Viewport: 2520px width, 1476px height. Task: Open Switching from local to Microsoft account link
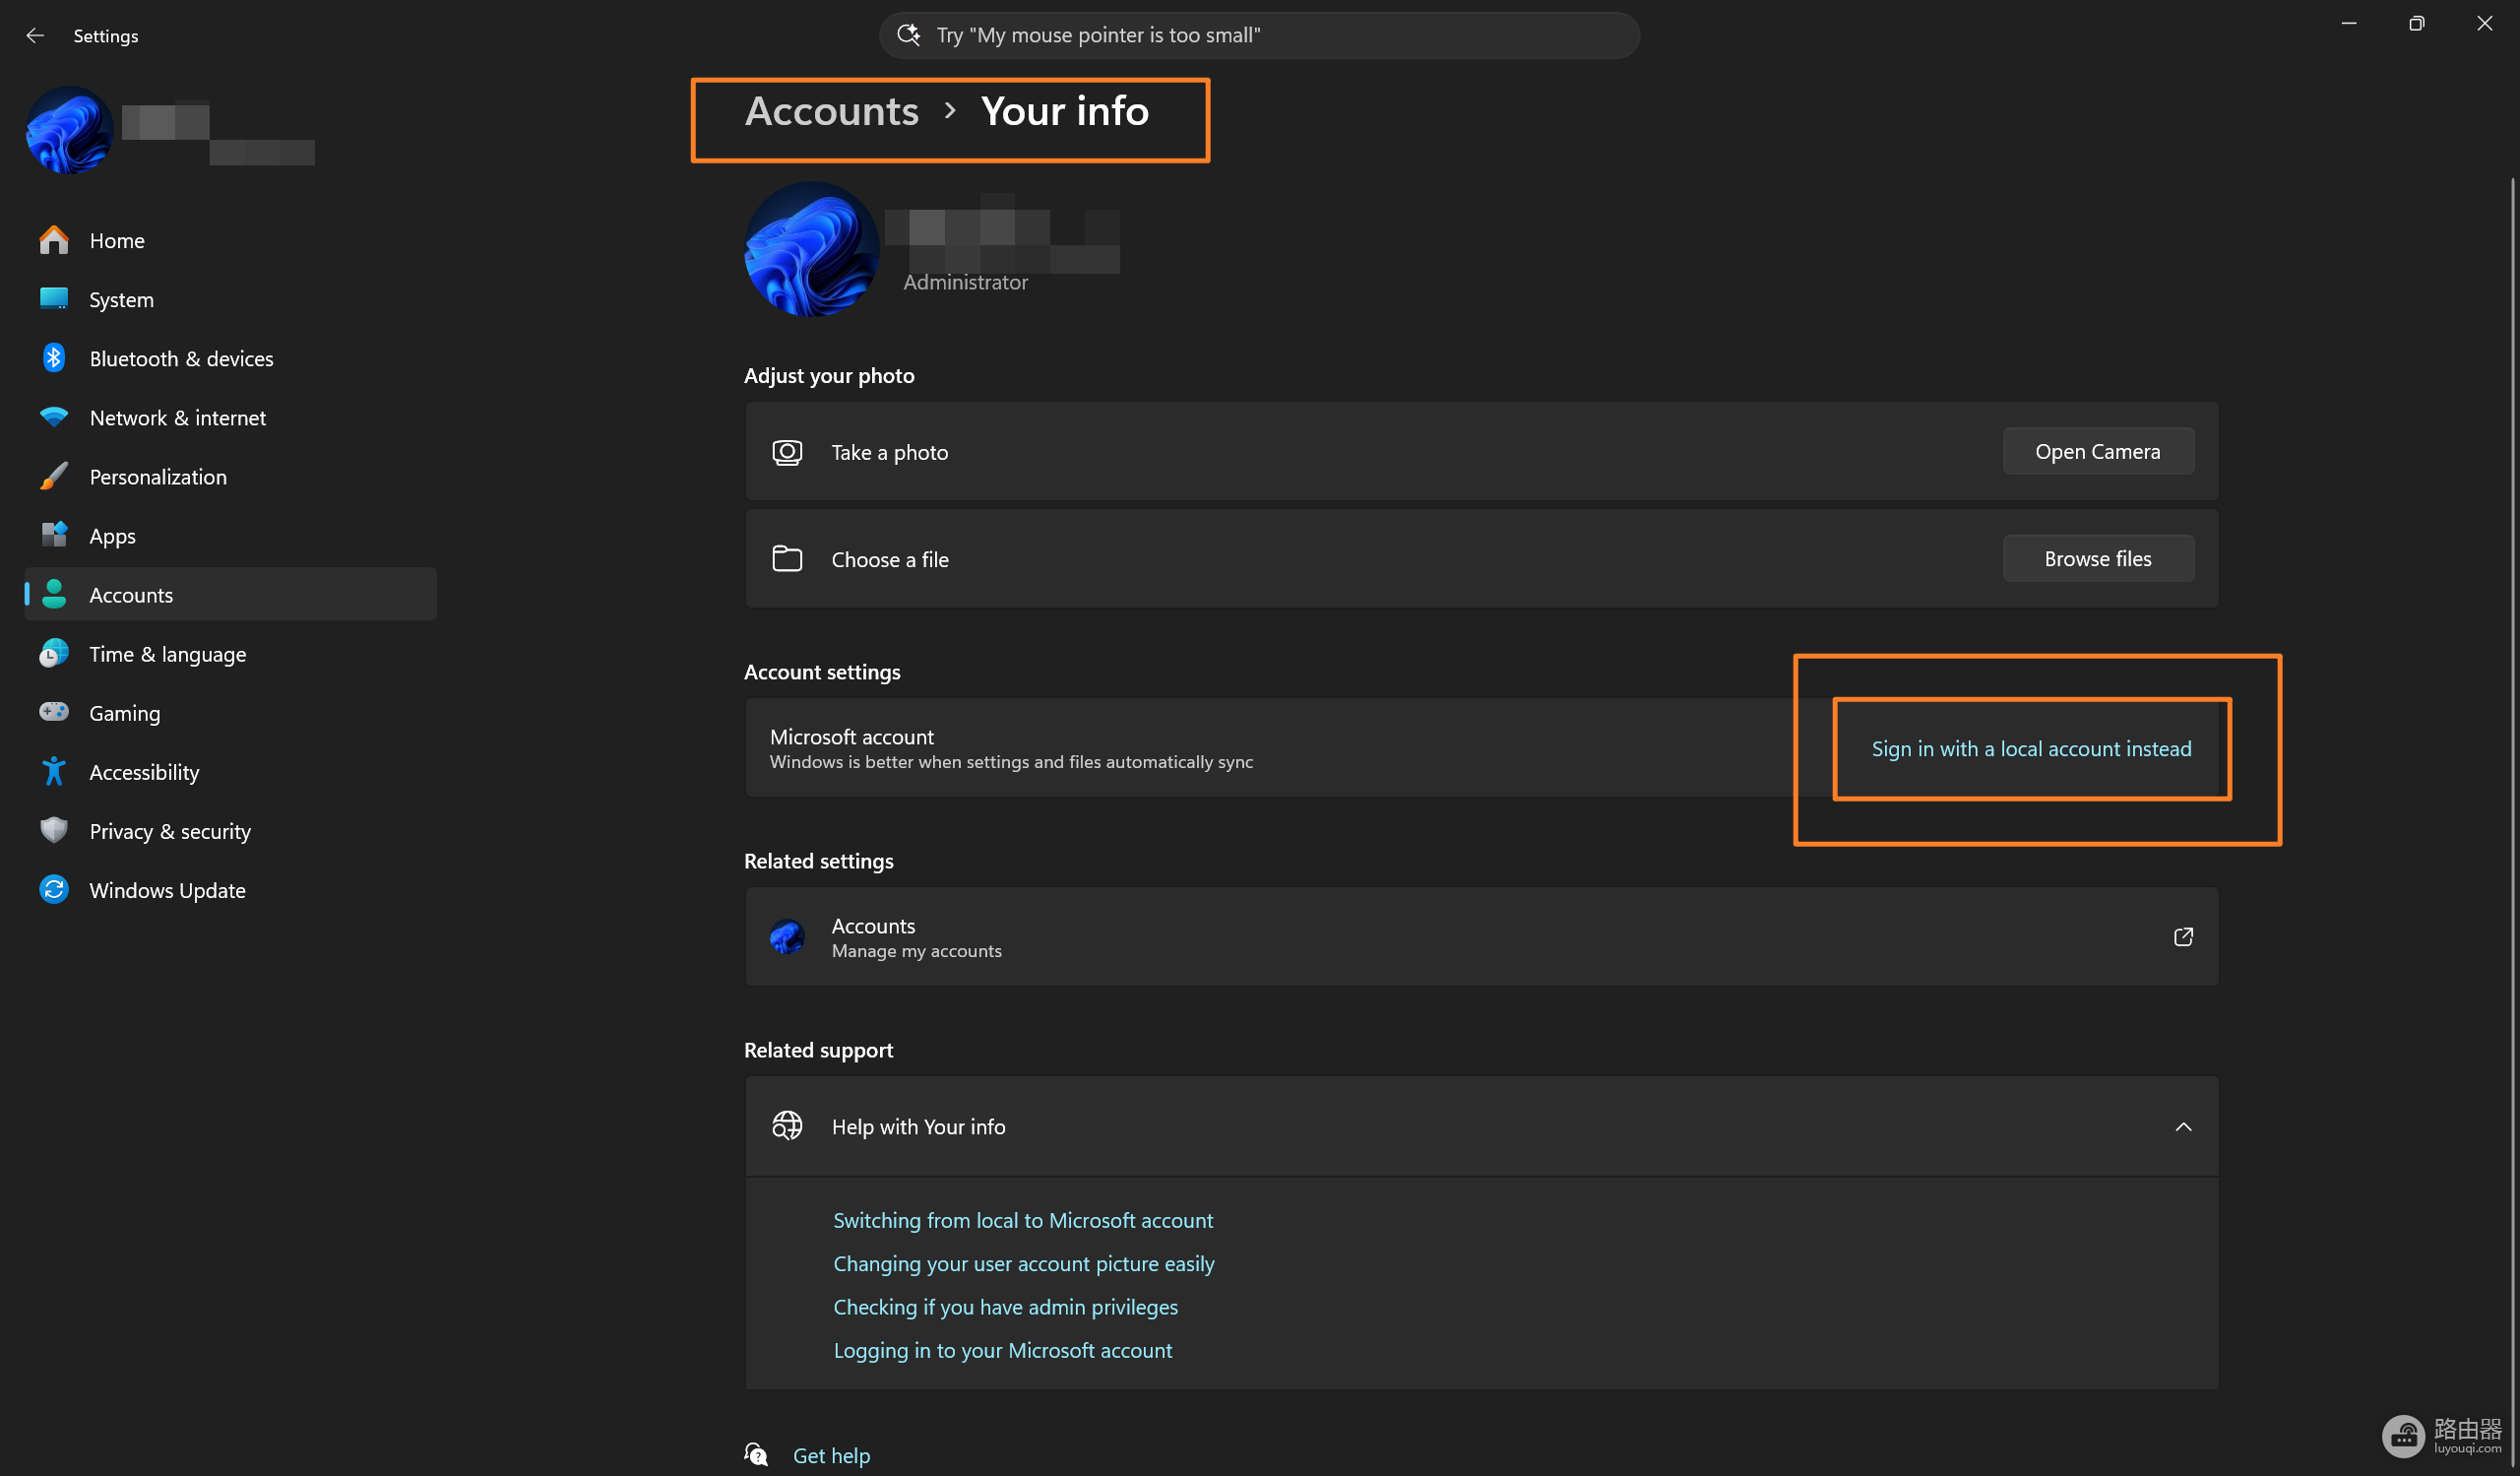[x=1023, y=1220]
